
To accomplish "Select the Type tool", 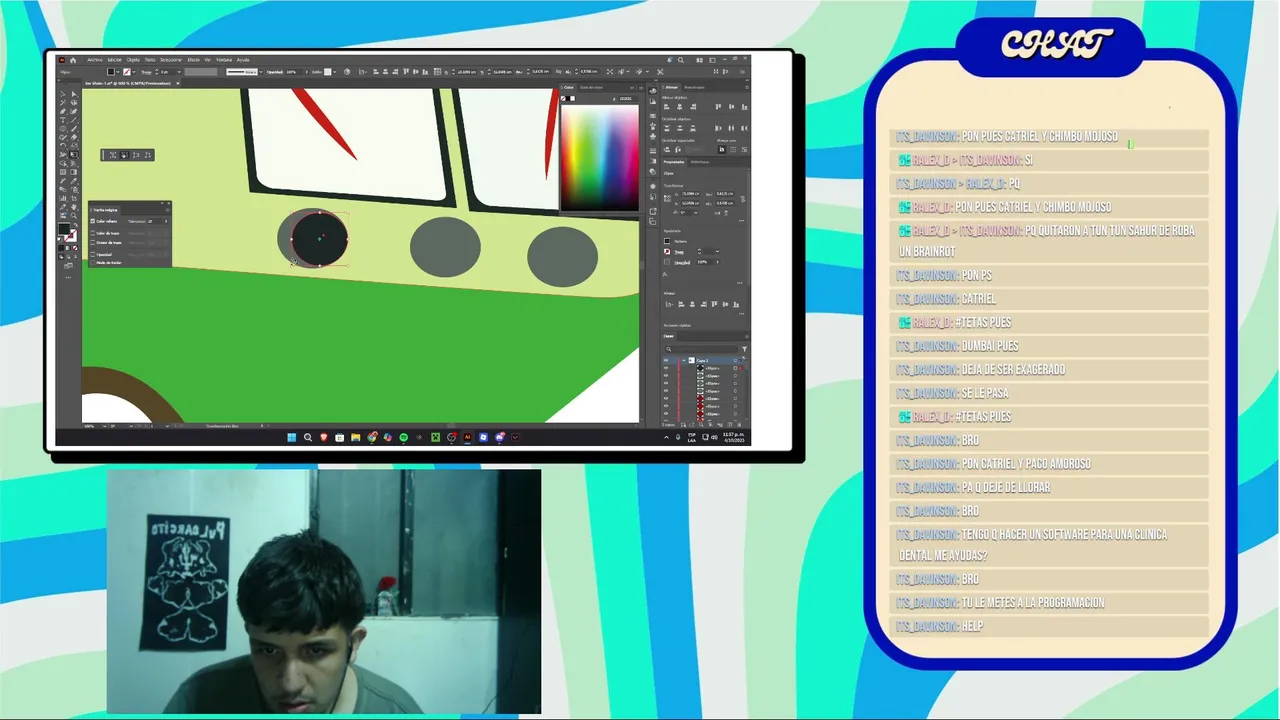I will coord(63,120).
